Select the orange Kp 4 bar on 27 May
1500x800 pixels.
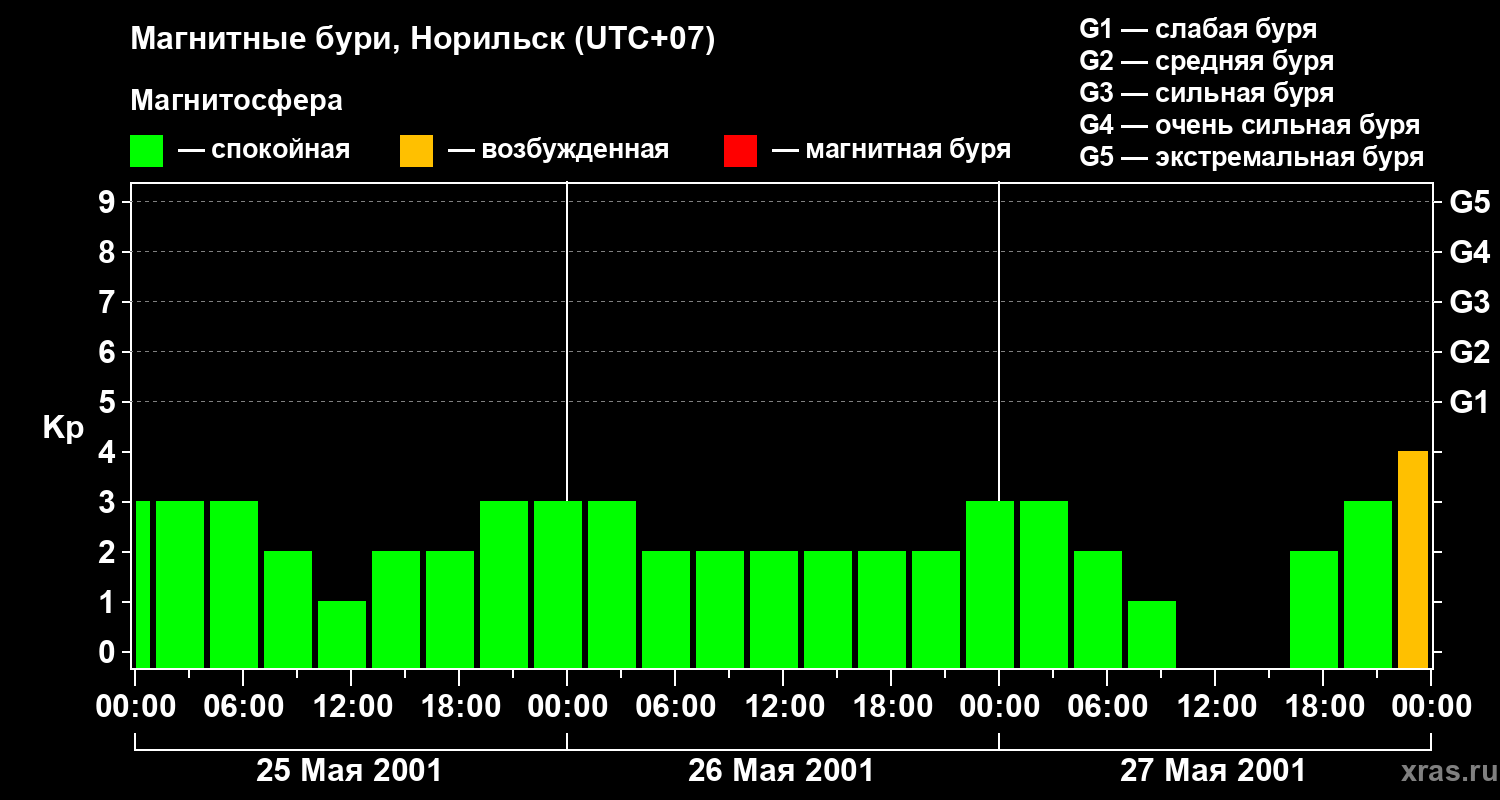1413,559
